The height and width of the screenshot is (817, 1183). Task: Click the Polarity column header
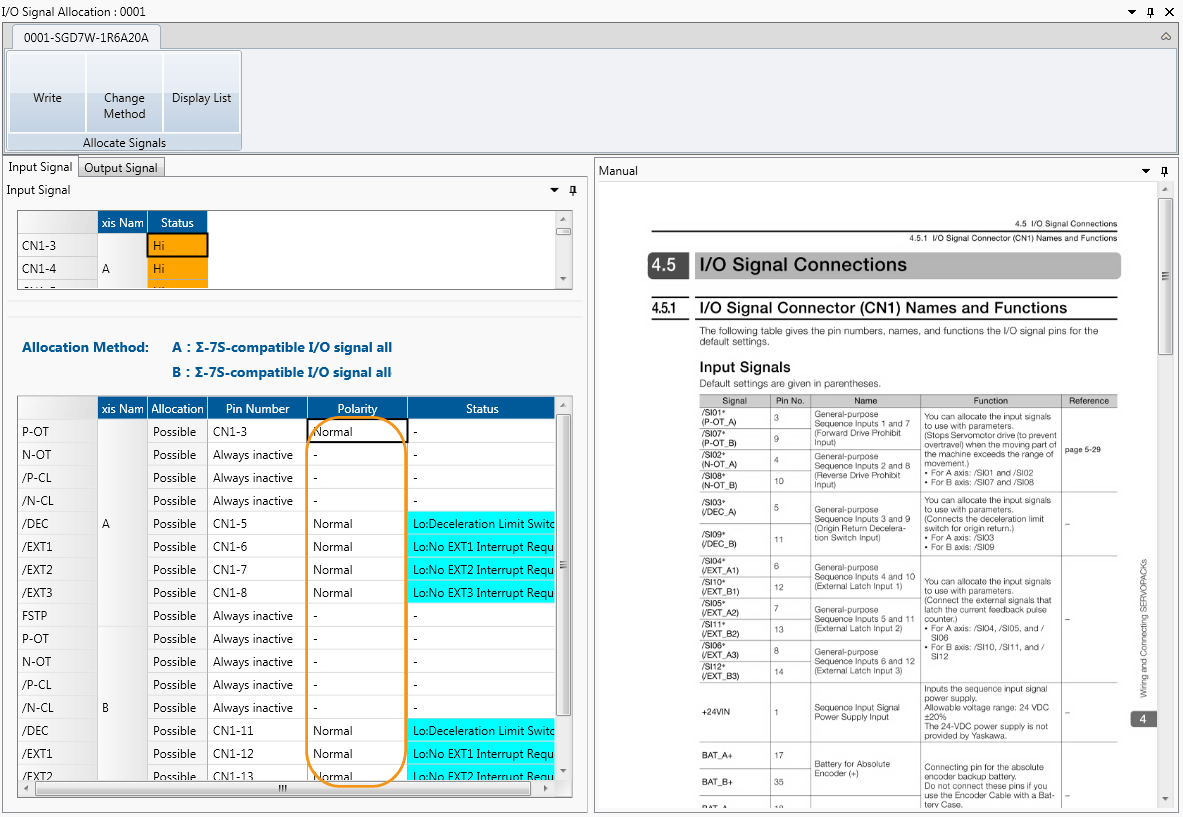tap(357, 409)
